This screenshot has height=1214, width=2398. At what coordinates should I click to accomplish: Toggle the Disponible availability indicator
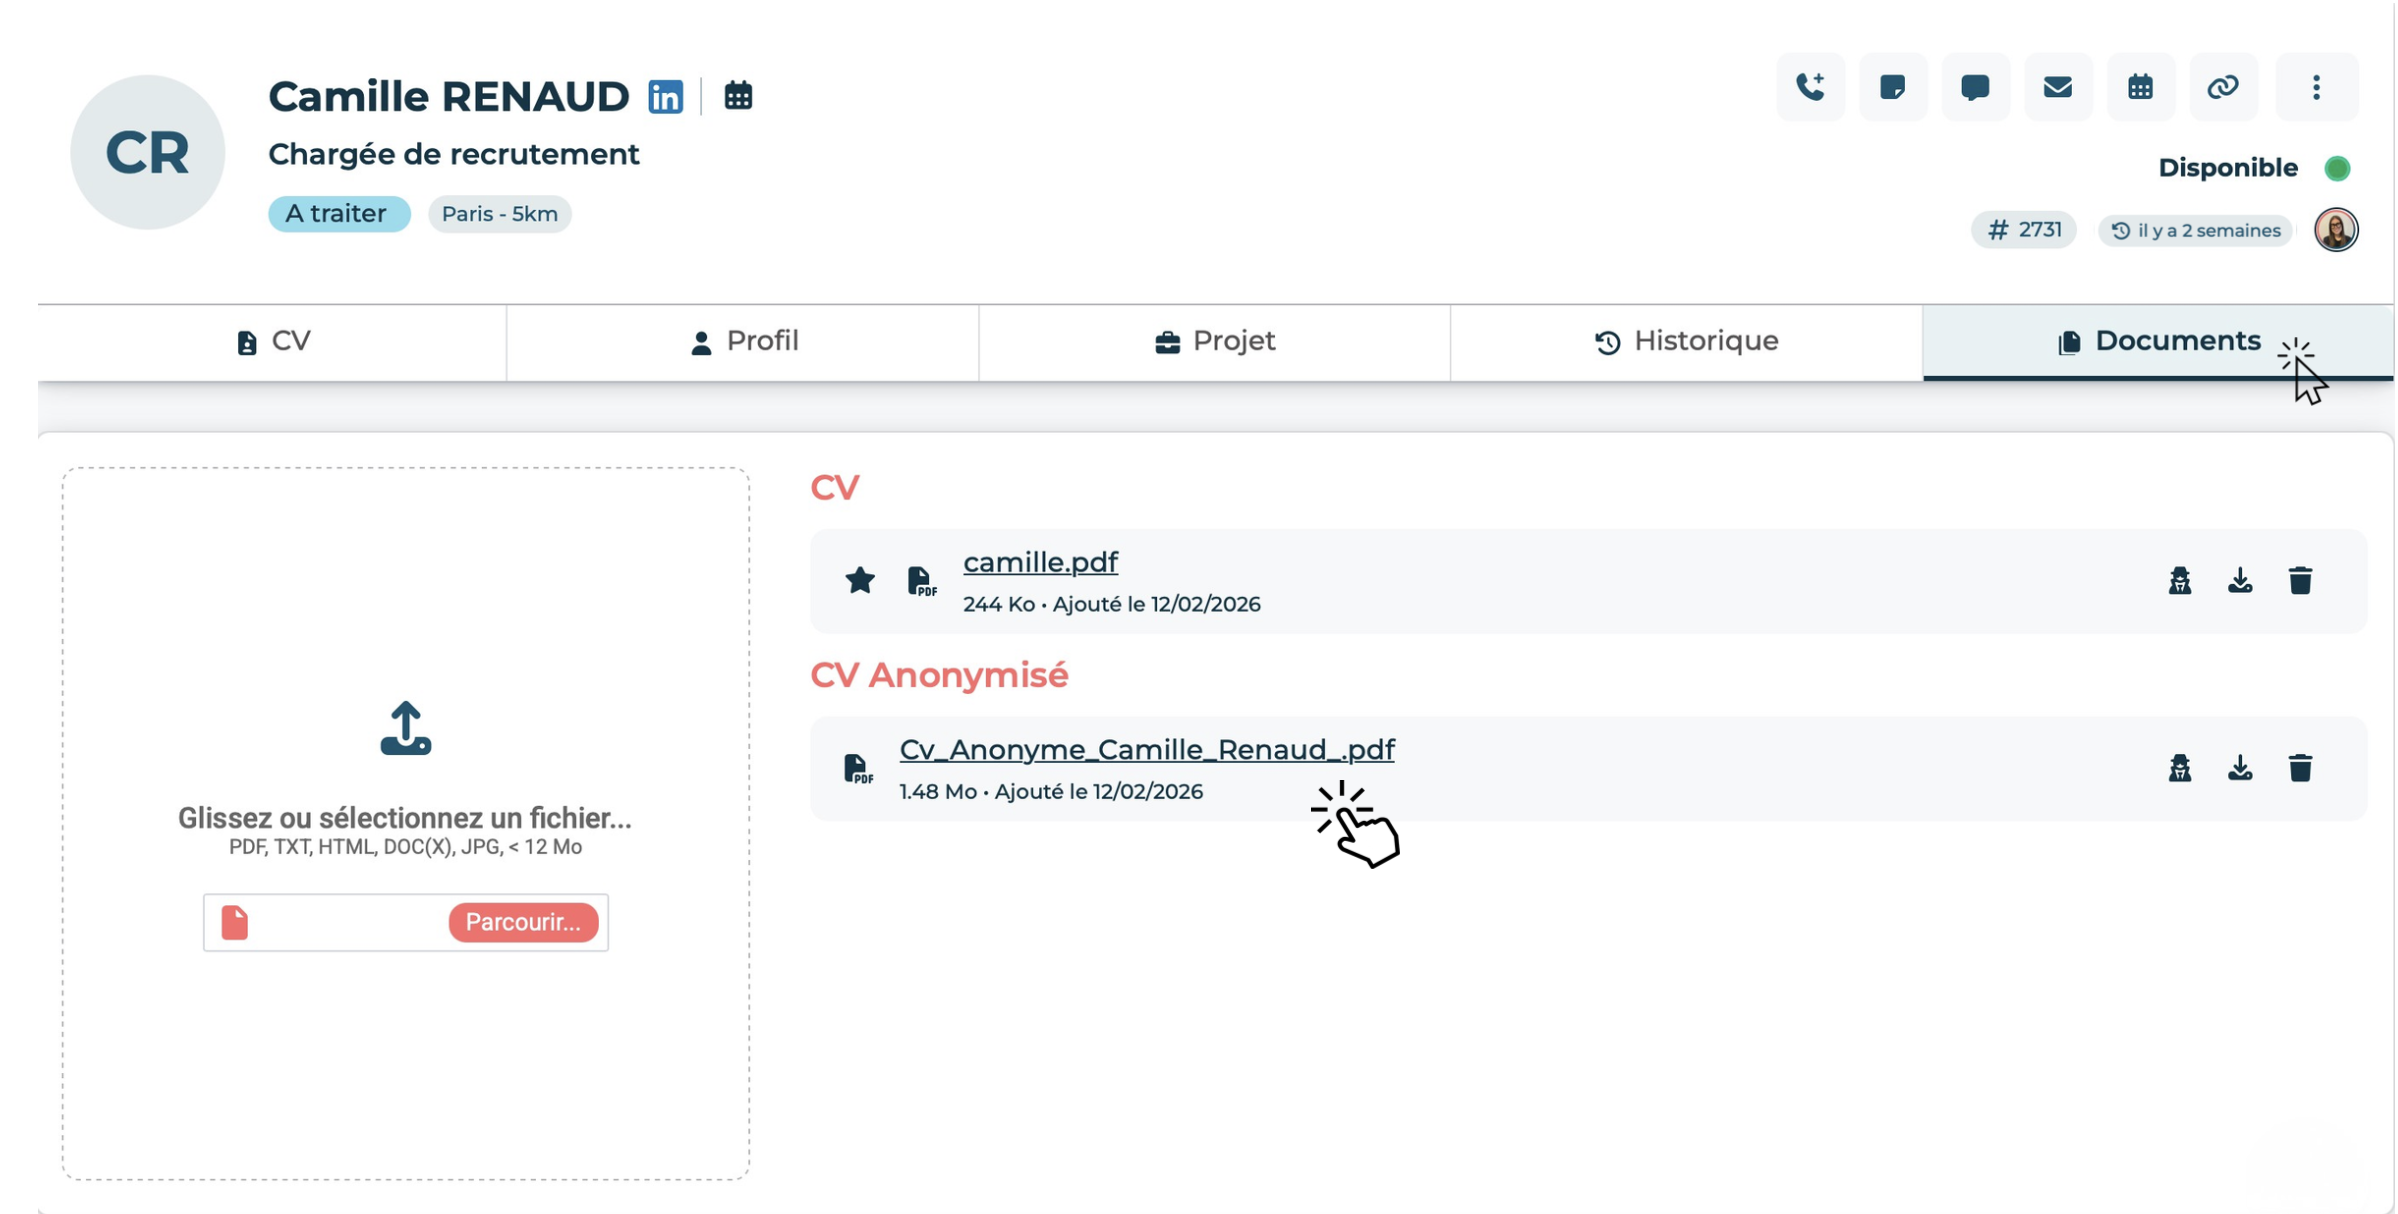click(2337, 168)
